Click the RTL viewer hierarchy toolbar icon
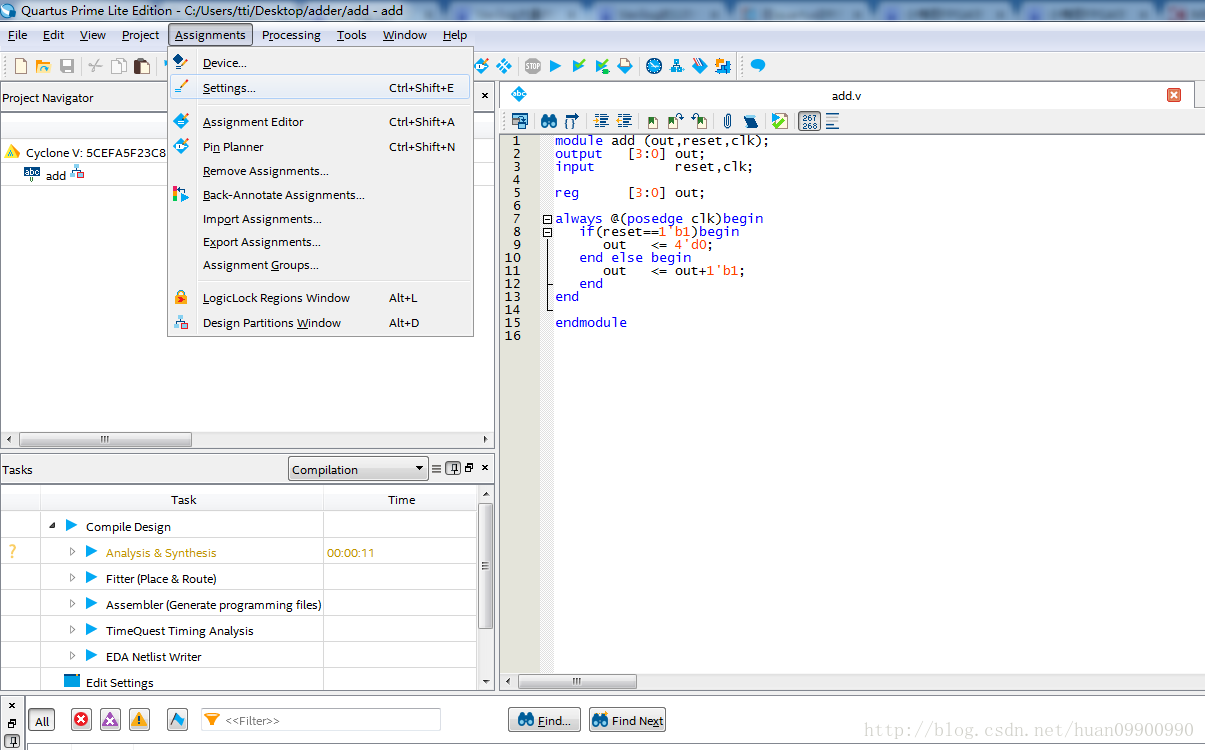Viewport: 1205px width, 750px height. 677,66
